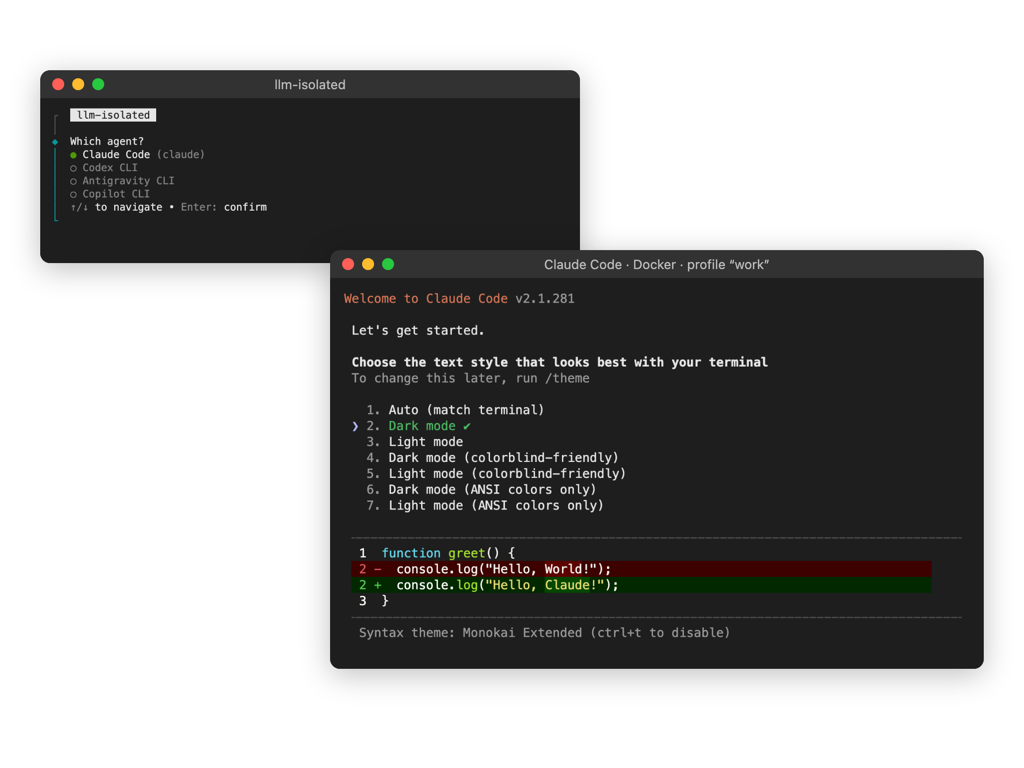The image size is (1024, 768).
Task: Pick Dark mode (ANSI colors only)
Action: (481, 490)
